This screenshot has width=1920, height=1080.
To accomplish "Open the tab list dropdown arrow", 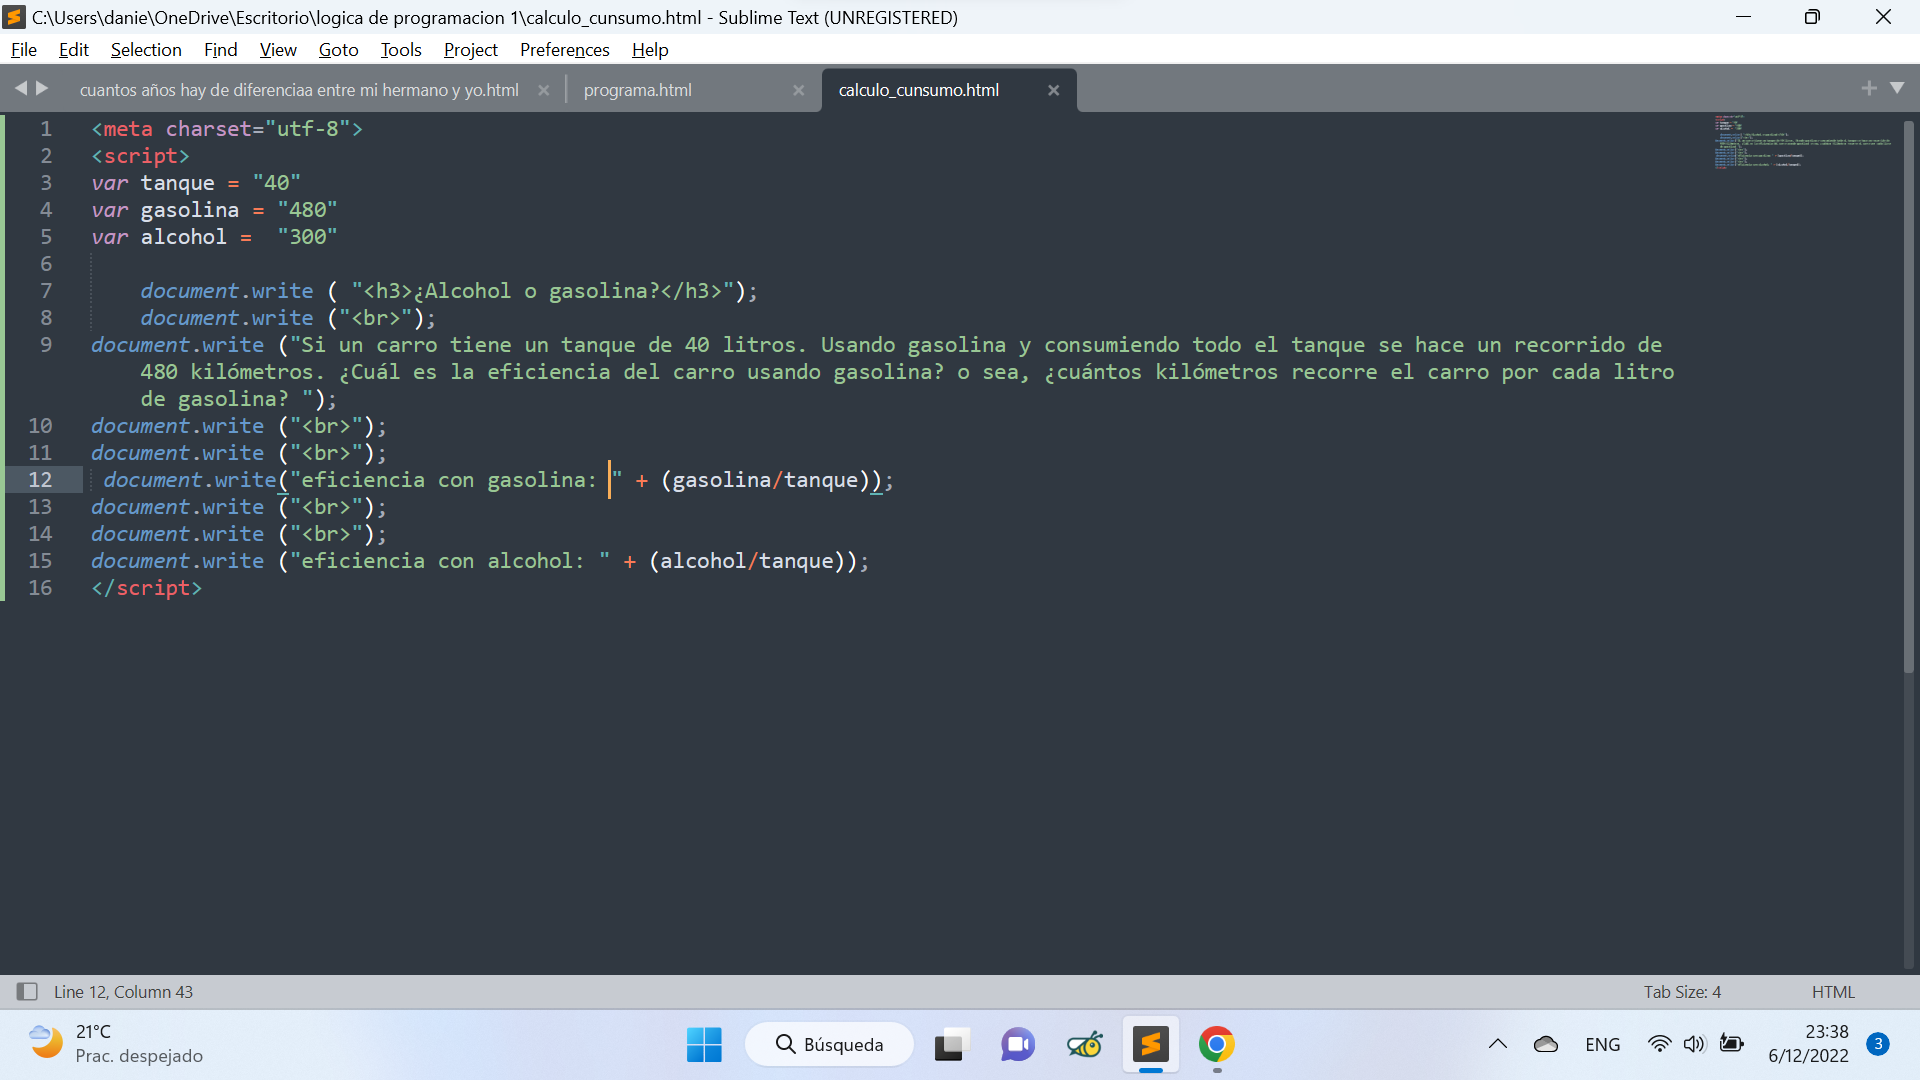I will click(x=1897, y=88).
